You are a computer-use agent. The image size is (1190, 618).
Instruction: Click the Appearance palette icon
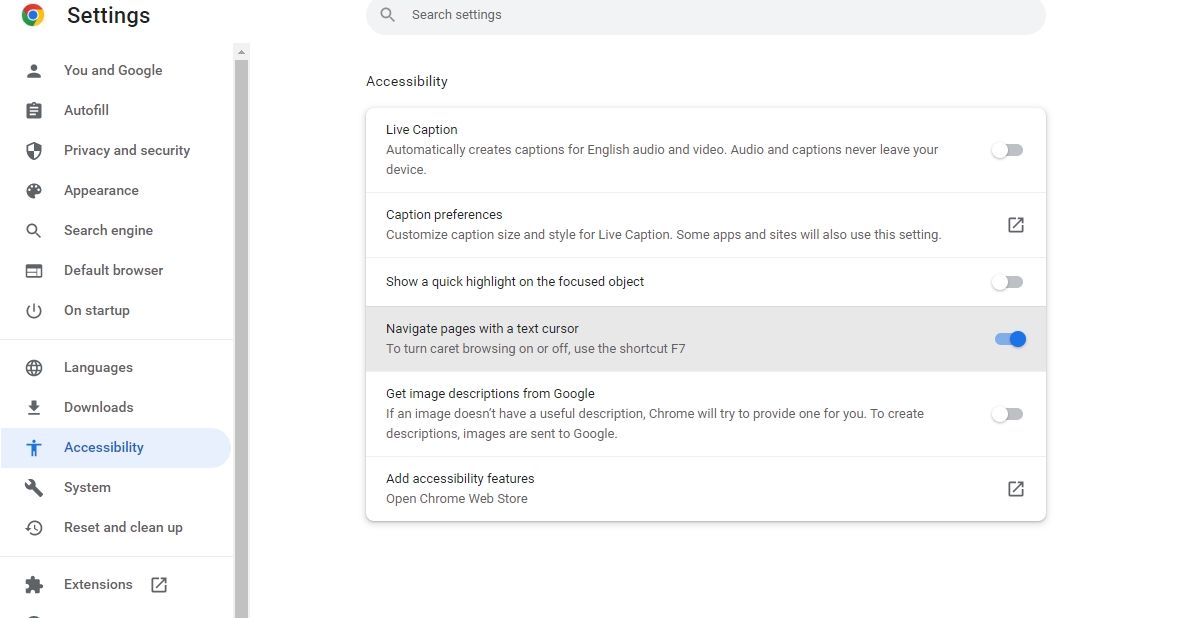click(x=34, y=190)
